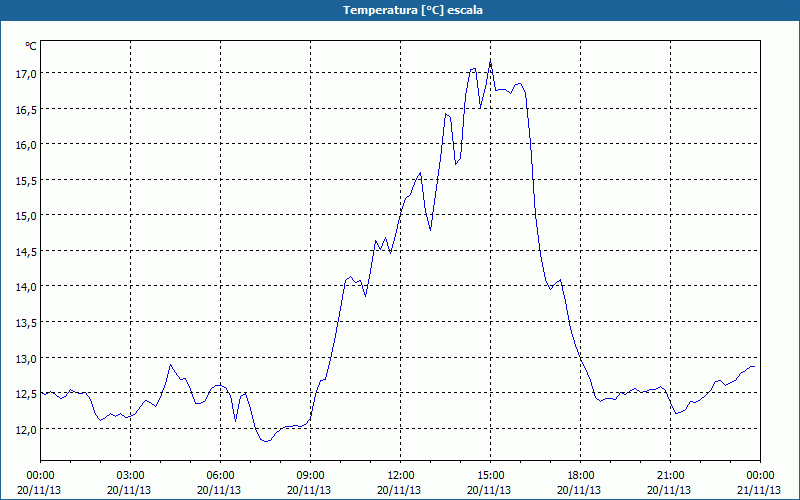Click the 12,5 y-axis value

[x=27, y=394]
